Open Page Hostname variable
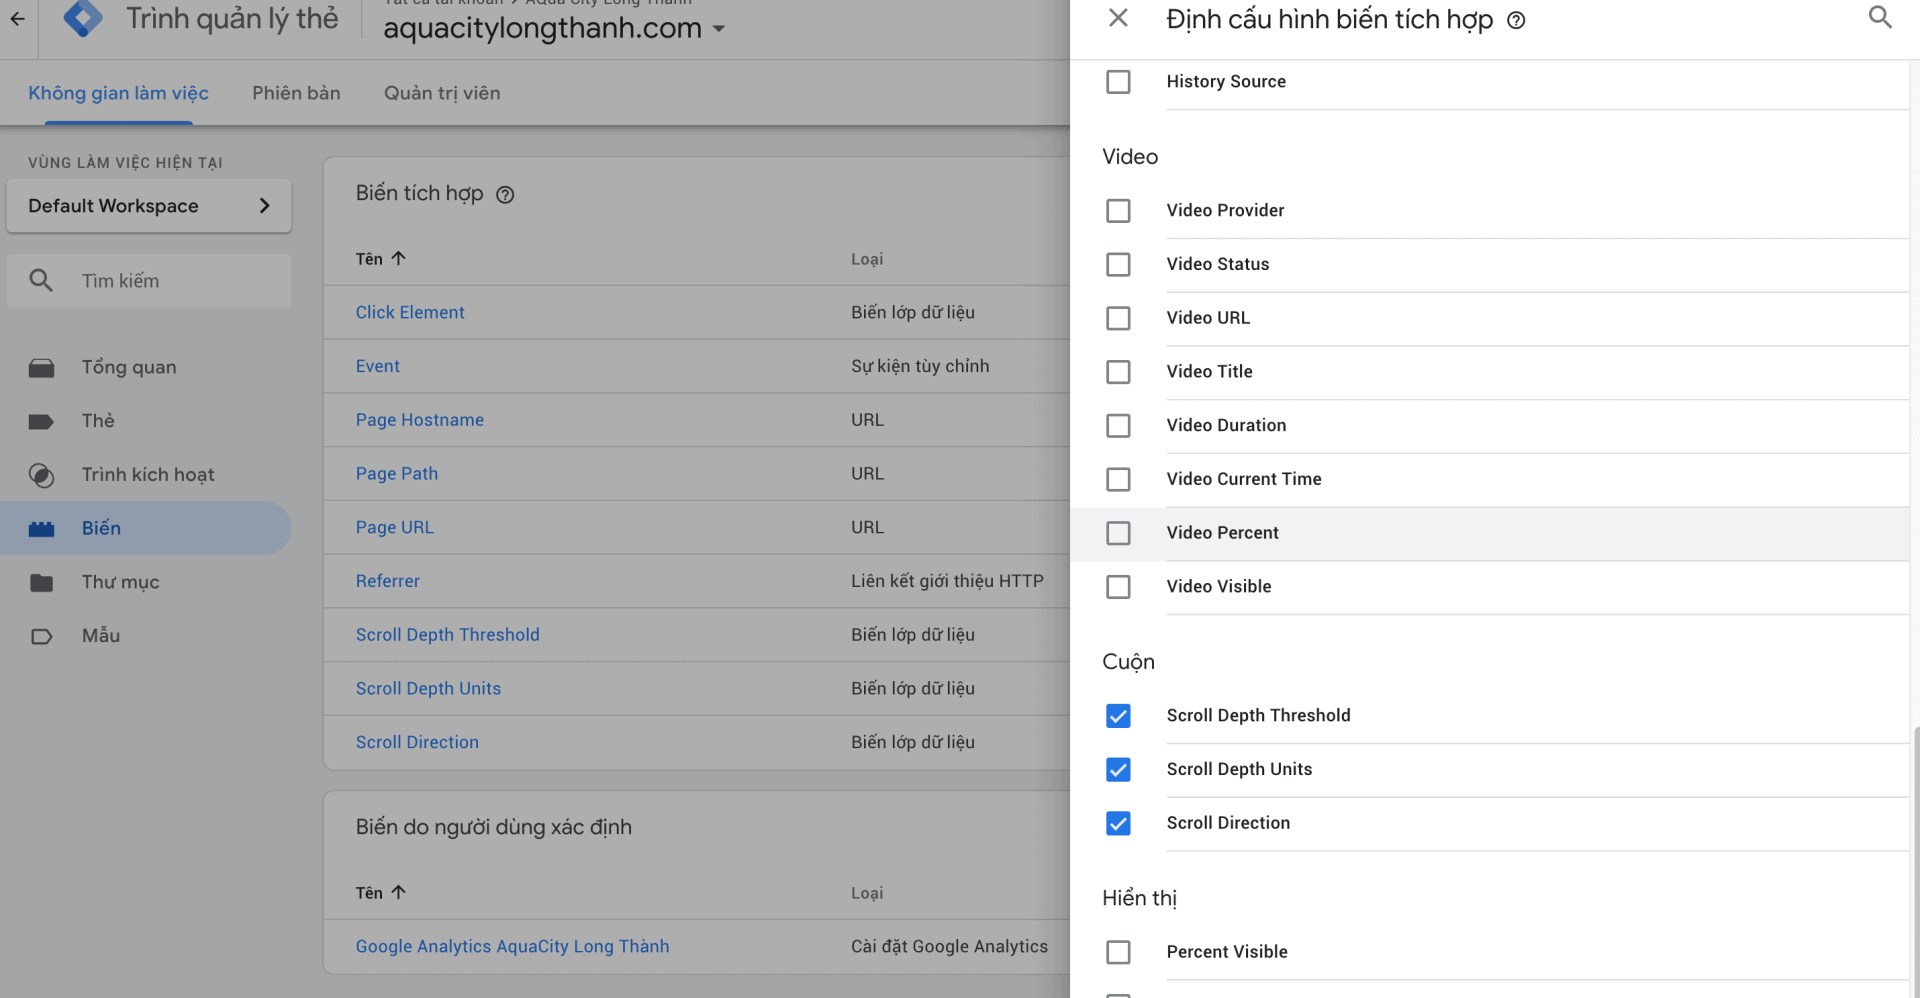 coord(420,420)
